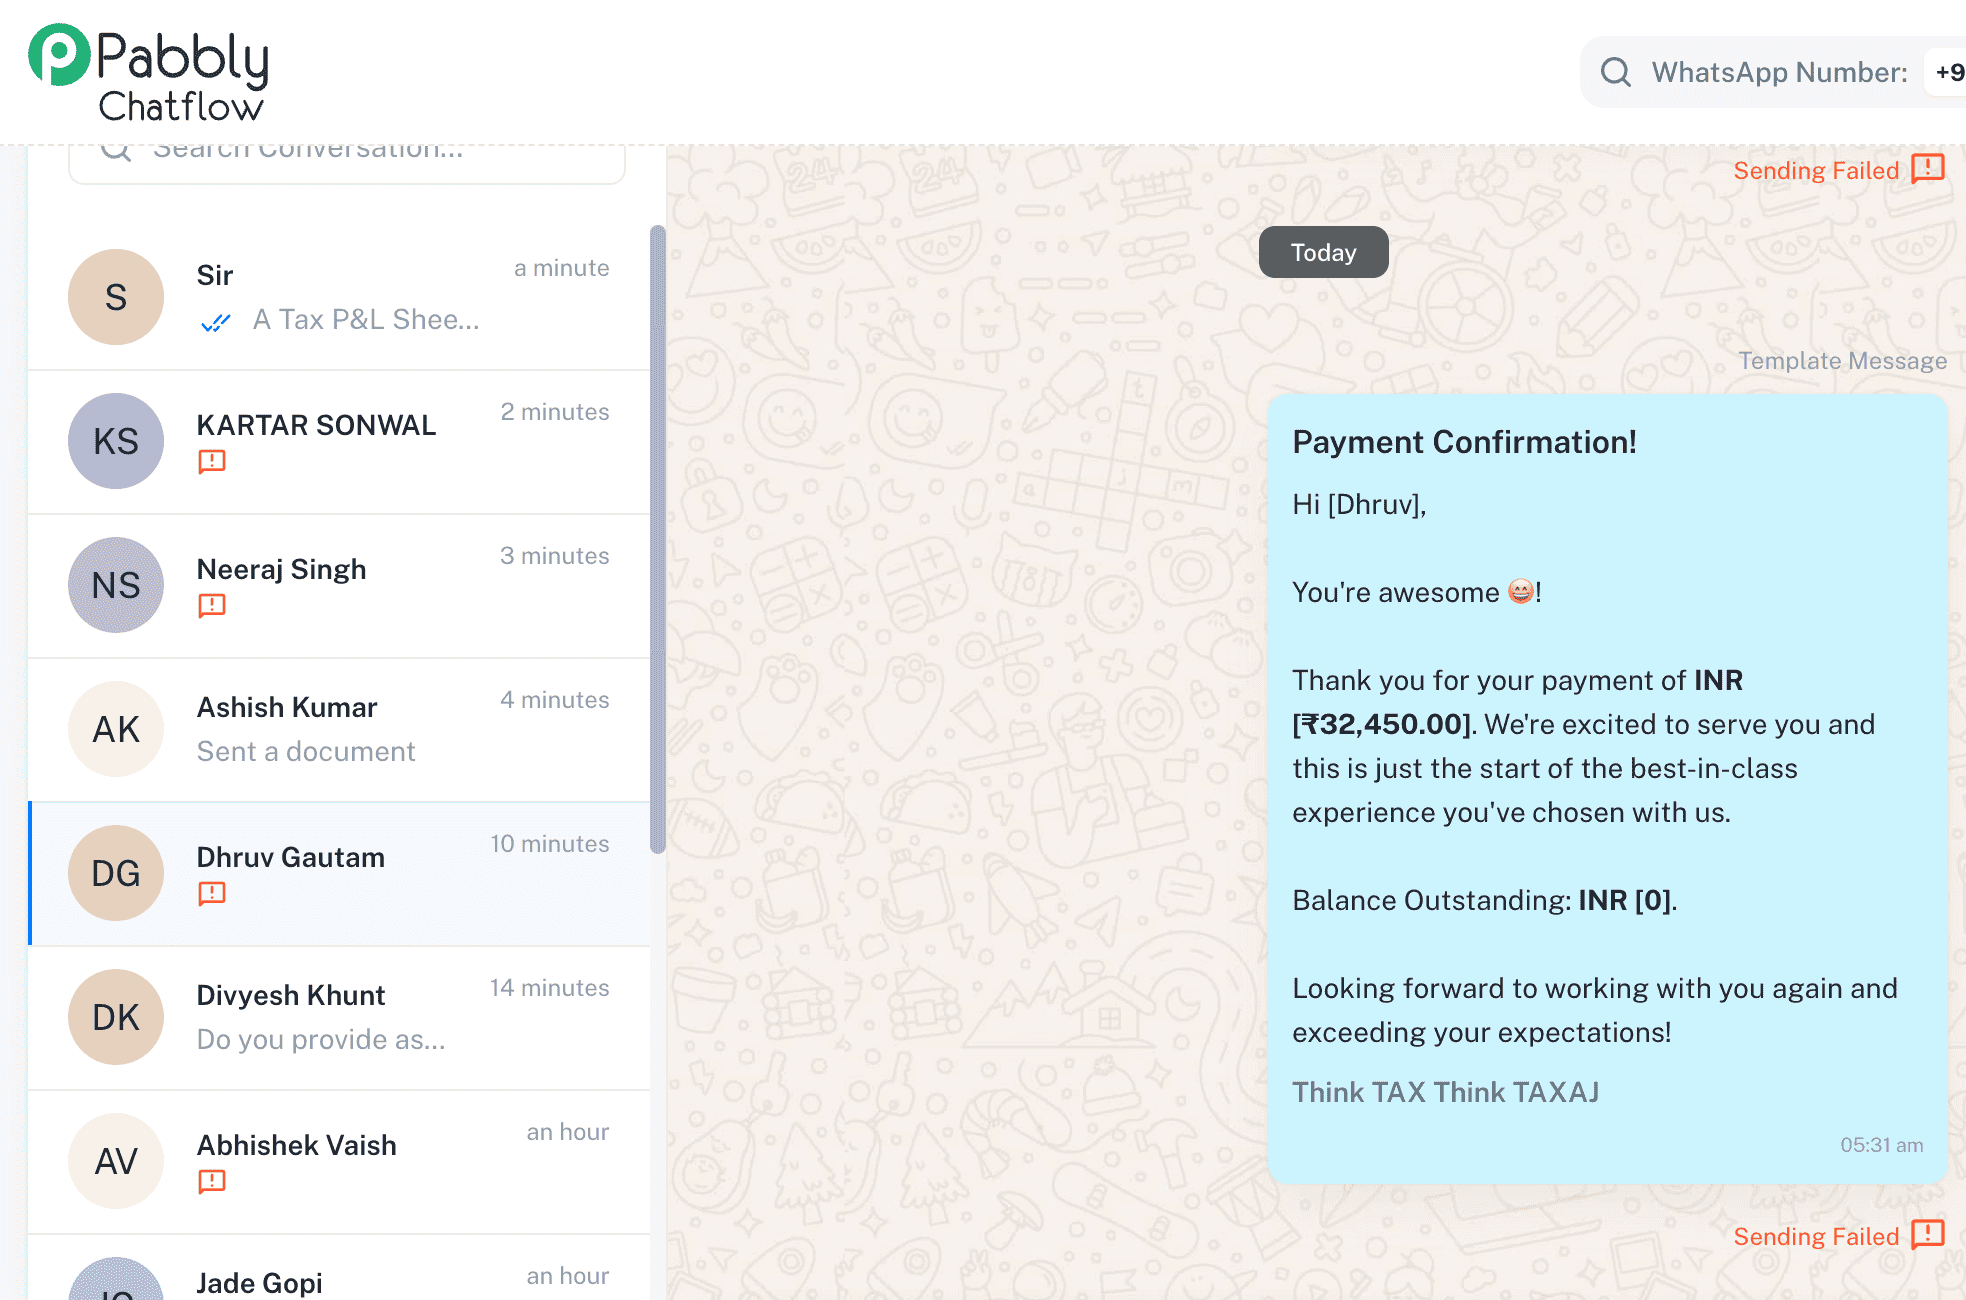Open the Ashish Kumar conversation
Image resolution: width=1966 pixels, height=1300 pixels.
click(339, 729)
